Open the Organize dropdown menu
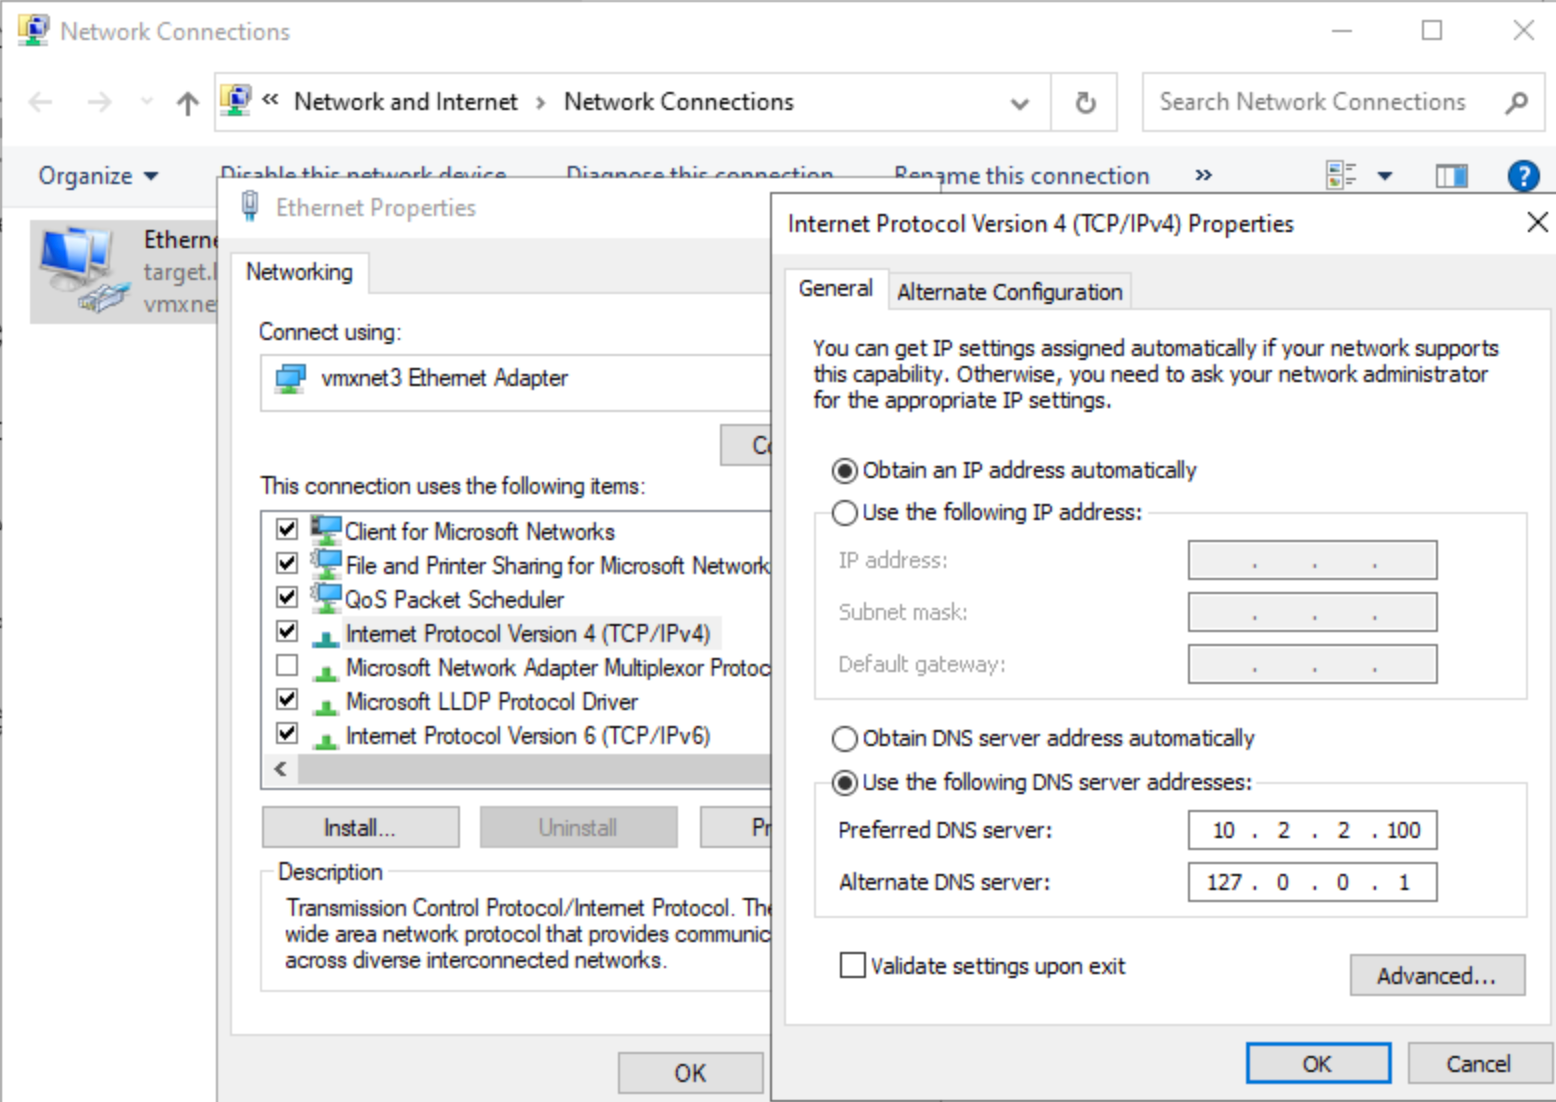Viewport: 1556px width, 1102px height. pyautogui.click(x=98, y=176)
